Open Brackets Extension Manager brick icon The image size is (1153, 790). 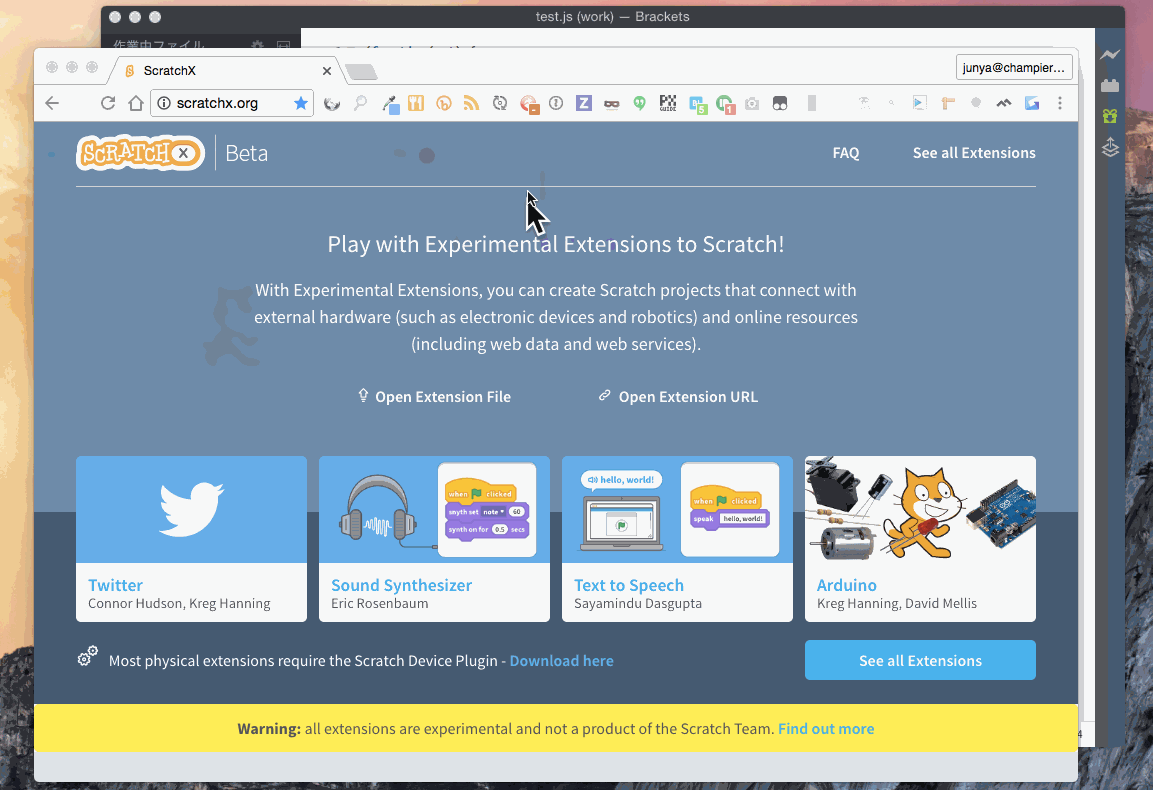pyautogui.click(x=1110, y=85)
